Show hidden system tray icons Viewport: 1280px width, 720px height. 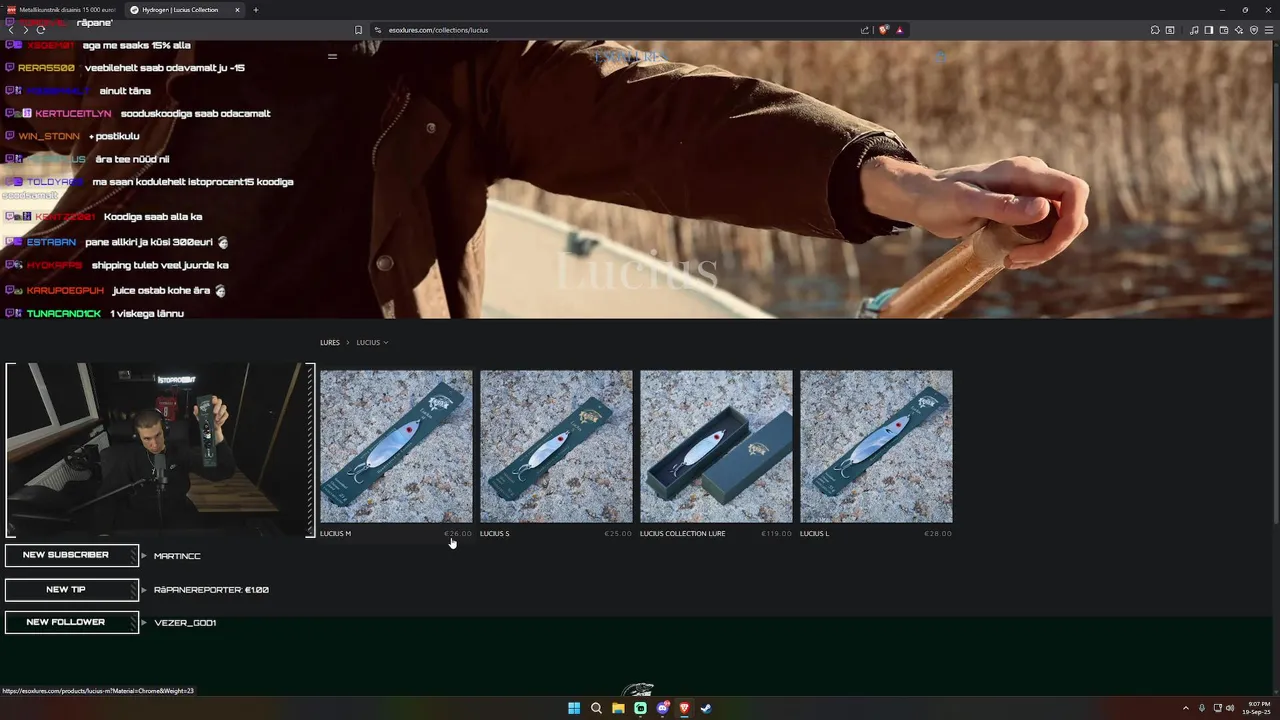tap(1186, 708)
